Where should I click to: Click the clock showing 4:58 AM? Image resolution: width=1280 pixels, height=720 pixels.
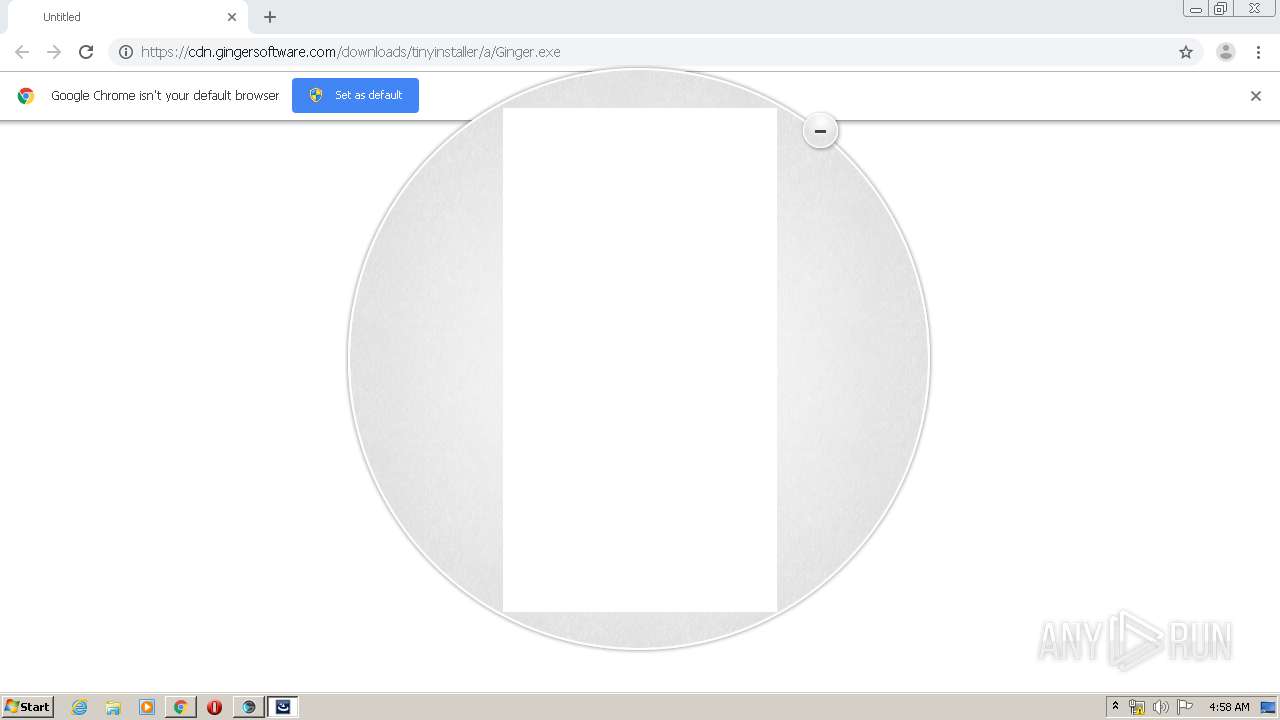tap(1229, 707)
